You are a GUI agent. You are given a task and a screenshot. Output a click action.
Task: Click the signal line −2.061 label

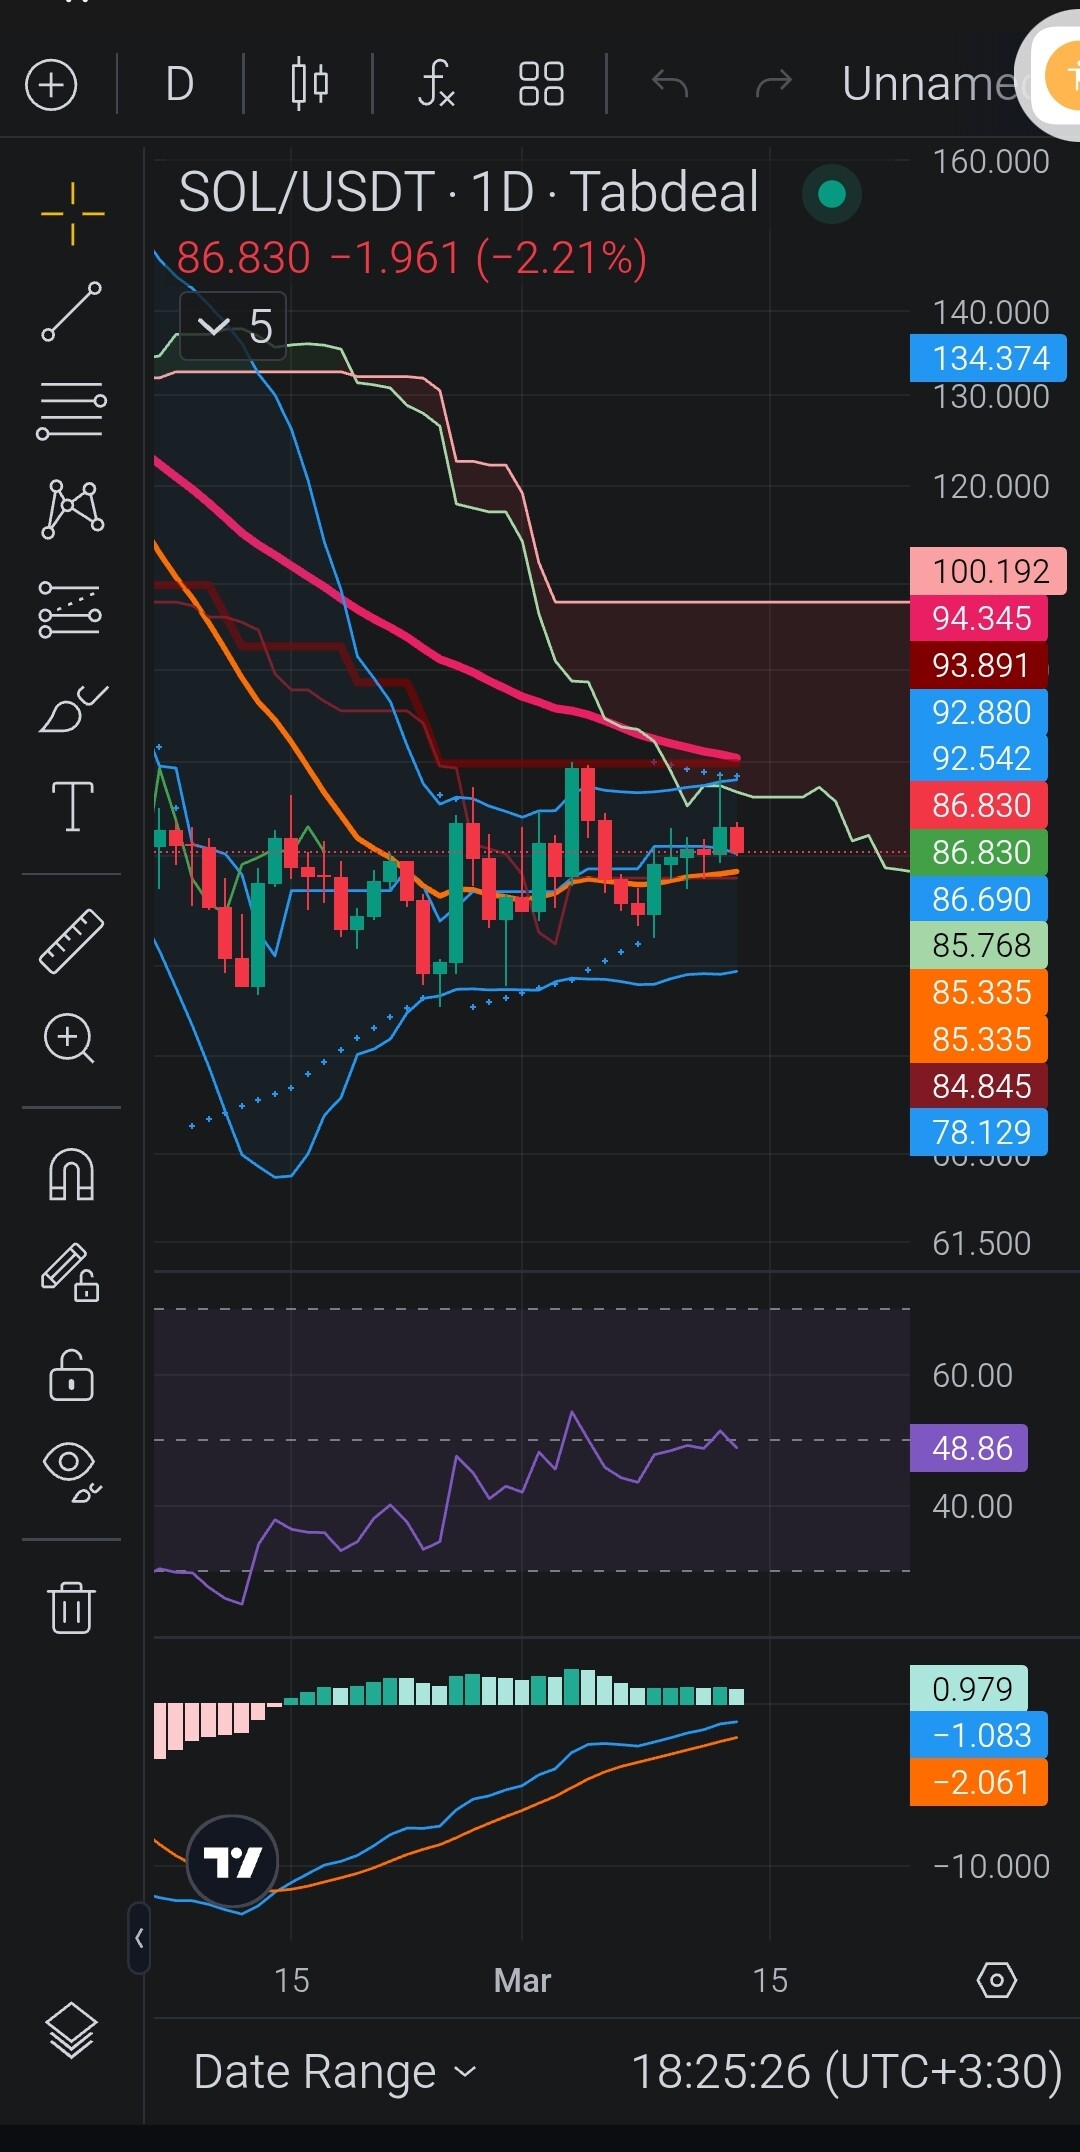point(979,1782)
